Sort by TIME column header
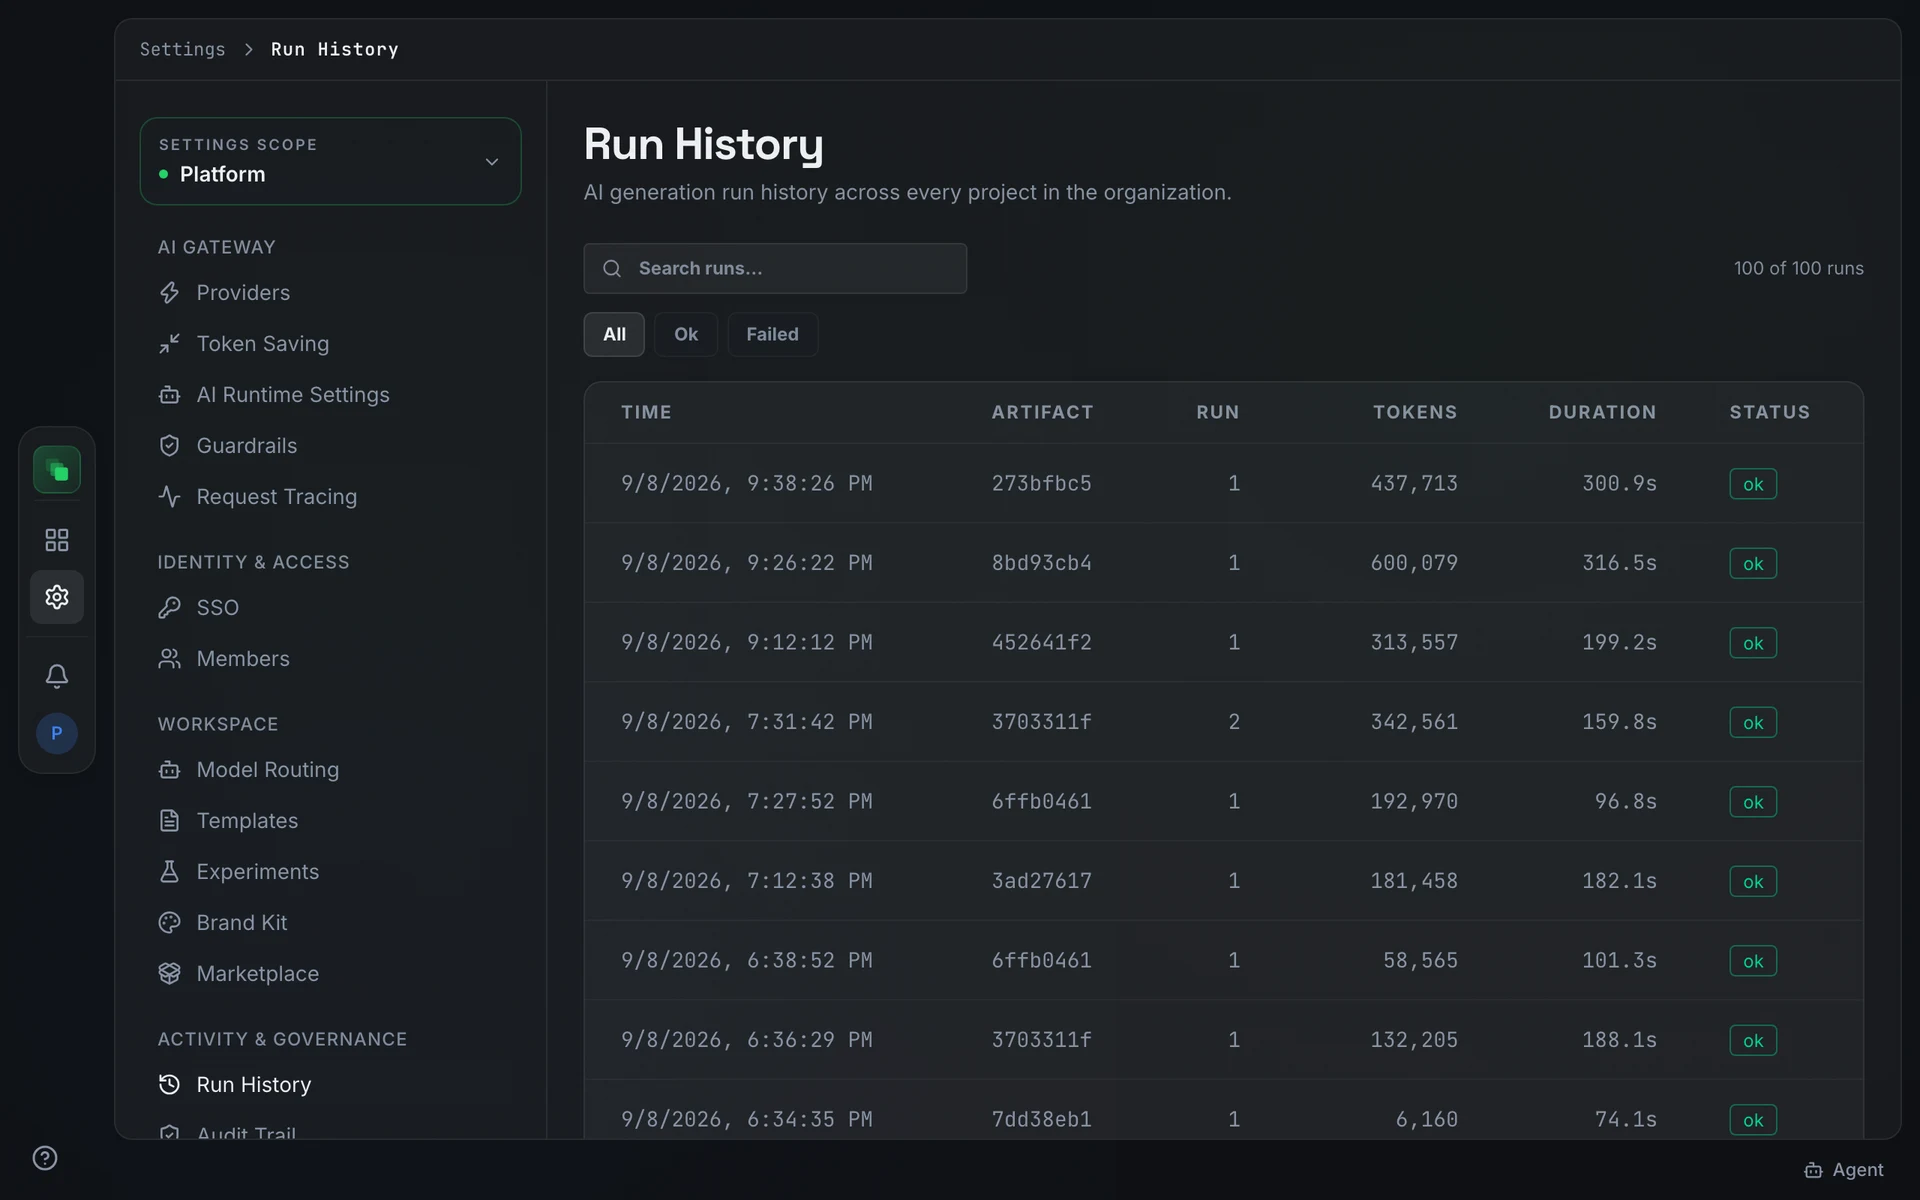1920x1200 pixels. pyautogui.click(x=646, y=412)
